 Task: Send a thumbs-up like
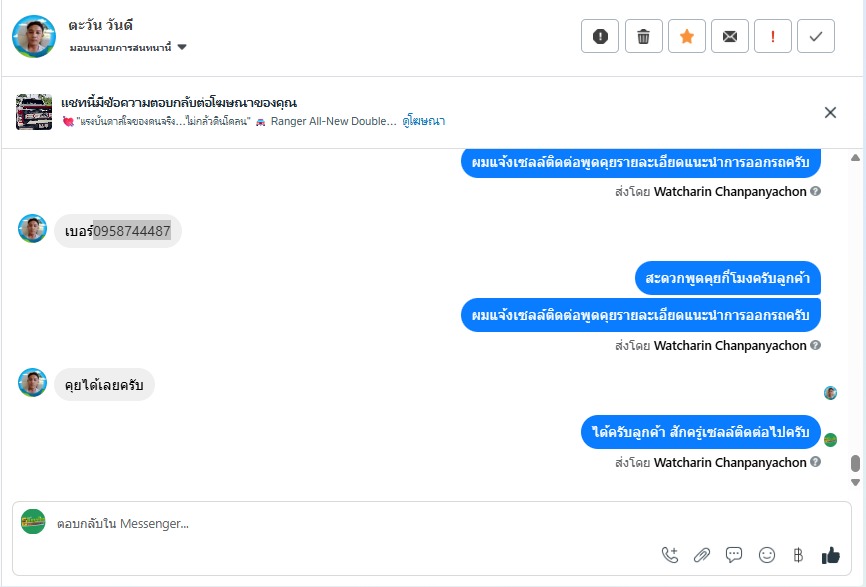point(830,554)
